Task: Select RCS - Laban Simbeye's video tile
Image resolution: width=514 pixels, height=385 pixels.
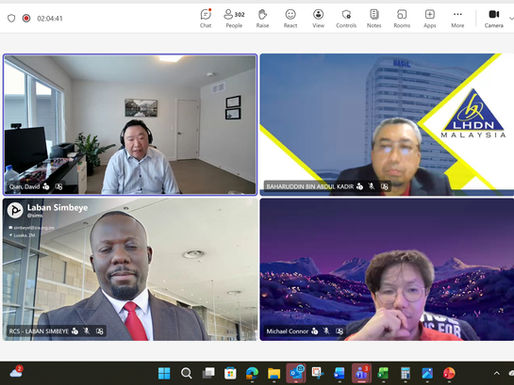Action: click(x=130, y=269)
